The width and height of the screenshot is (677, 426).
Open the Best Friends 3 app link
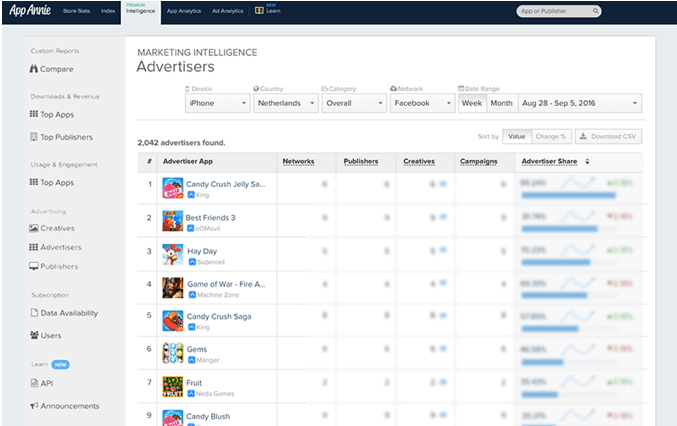tap(210, 217)
